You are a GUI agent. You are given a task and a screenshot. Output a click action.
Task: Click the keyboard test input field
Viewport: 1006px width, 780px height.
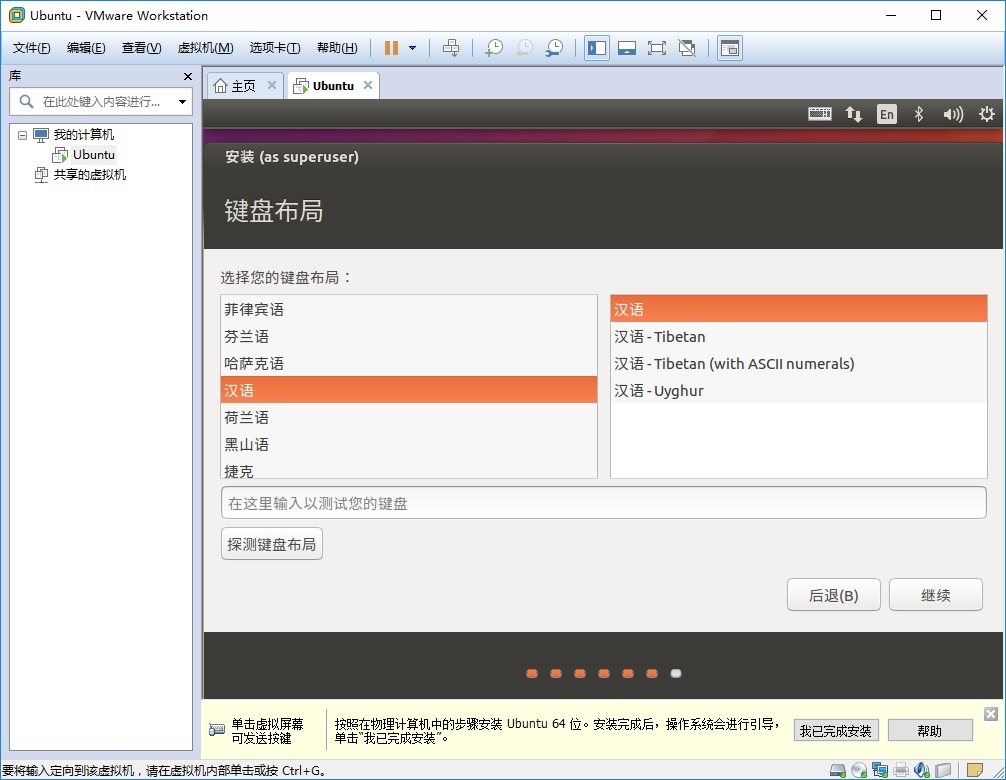pos(604,503)
